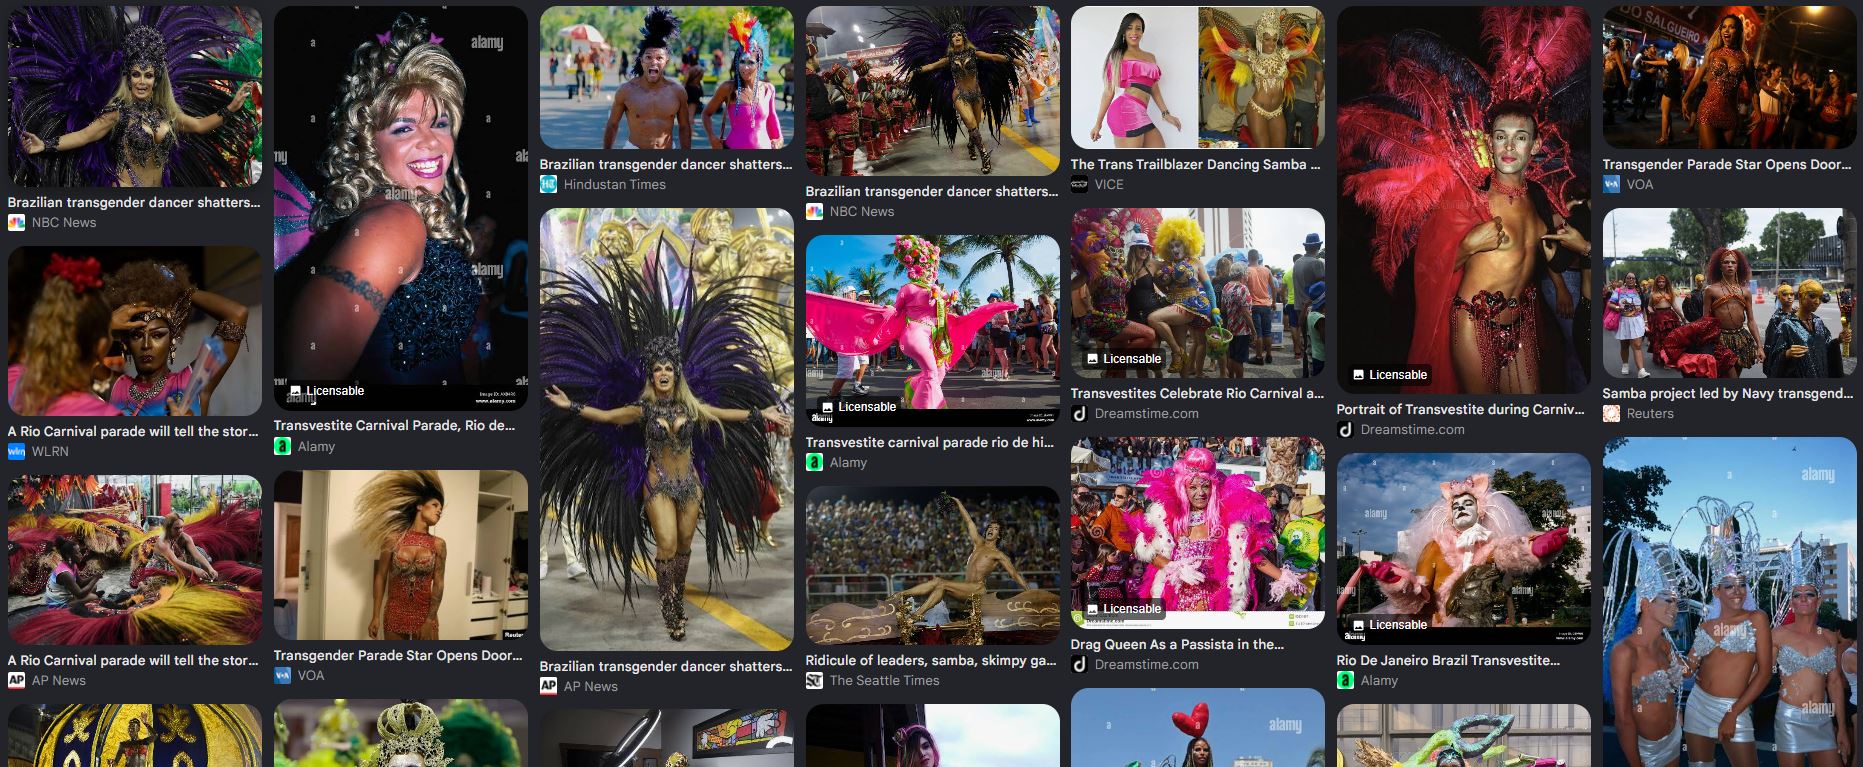Click the WLRN source favicon
Image resolution: width=1863 pixels, height=767 pixels.
coord(16,452)
